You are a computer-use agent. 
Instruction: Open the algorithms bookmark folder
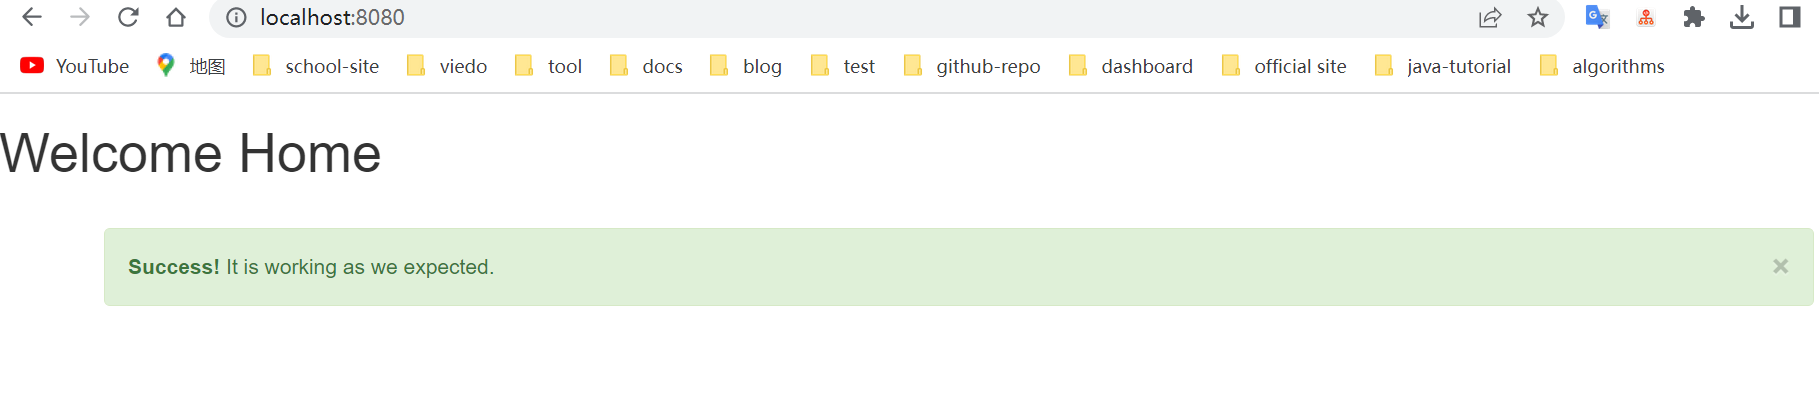click(1603, 66)
